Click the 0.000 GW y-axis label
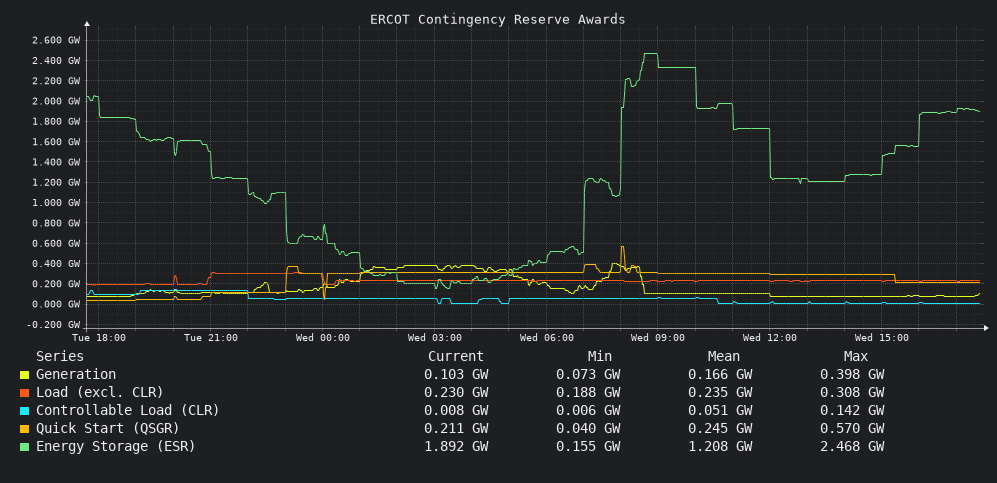This screenshot has width=997, height=483. point(56,304)
